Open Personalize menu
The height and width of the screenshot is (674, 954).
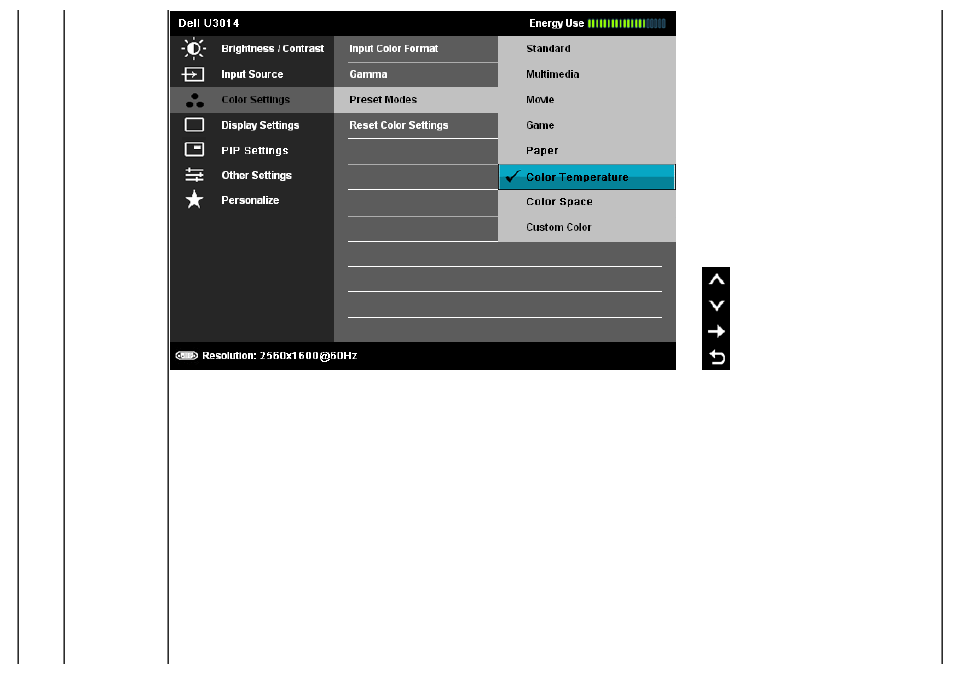point(252,200)
